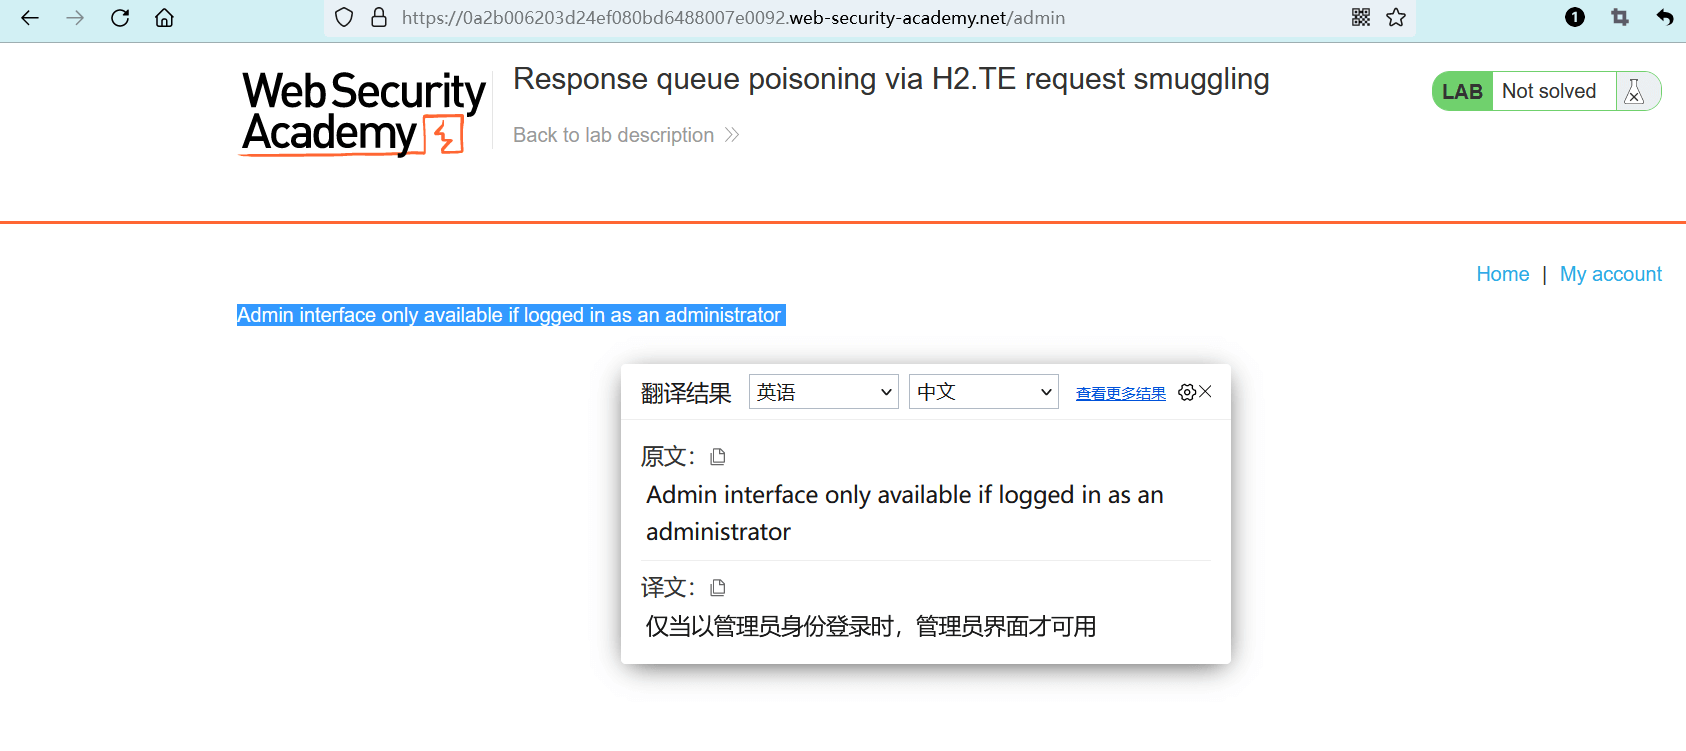The image size is (1686, 751).
Task: Click the padlock site security icon
Action: point(379,17)
